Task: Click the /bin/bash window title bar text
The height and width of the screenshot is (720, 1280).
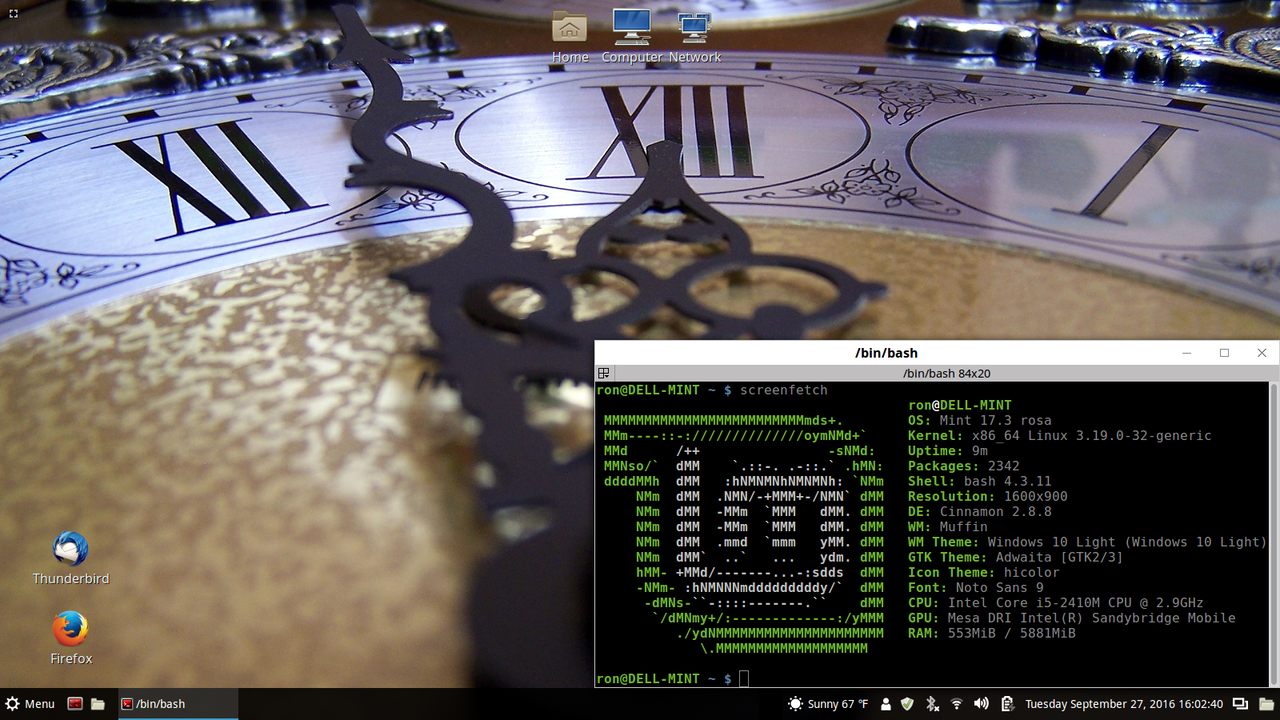Action: tap(886, 353)
